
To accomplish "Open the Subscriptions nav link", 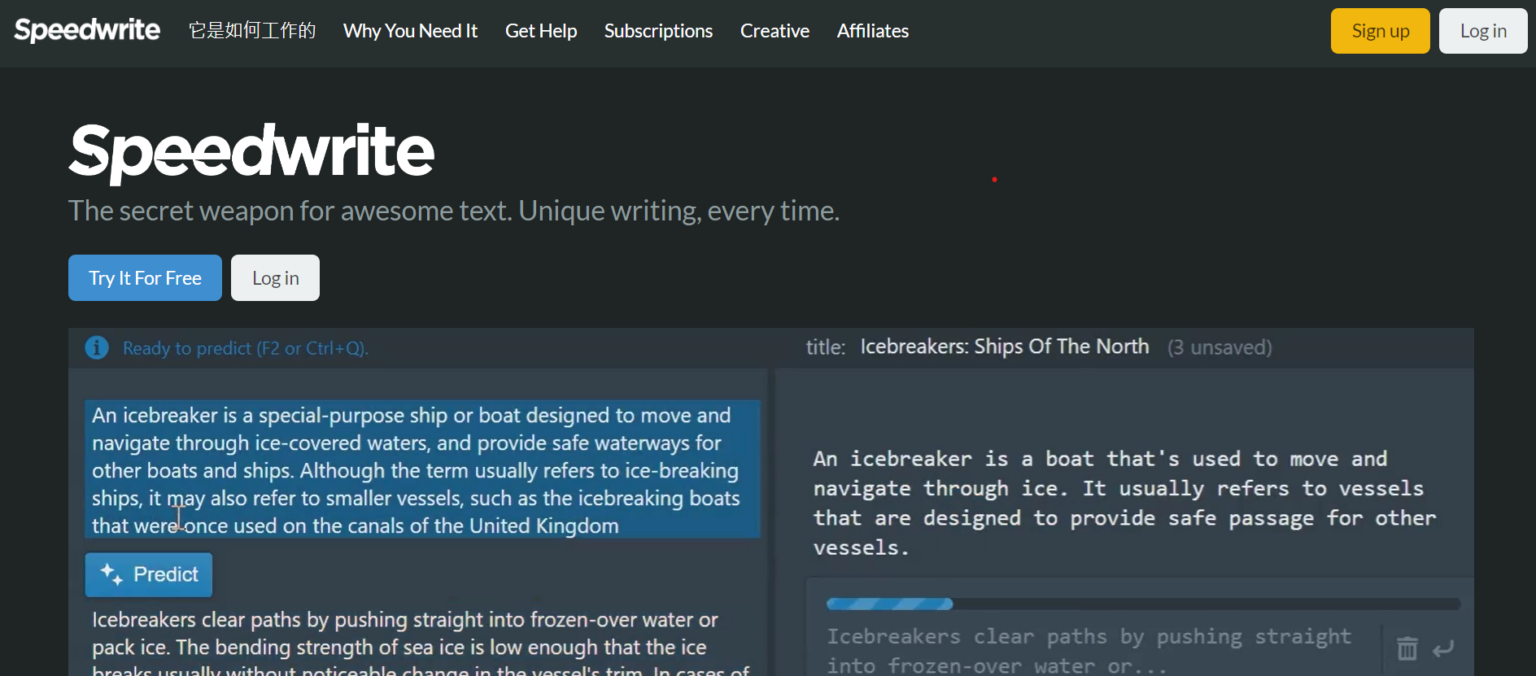I will (x=658, y=31).
